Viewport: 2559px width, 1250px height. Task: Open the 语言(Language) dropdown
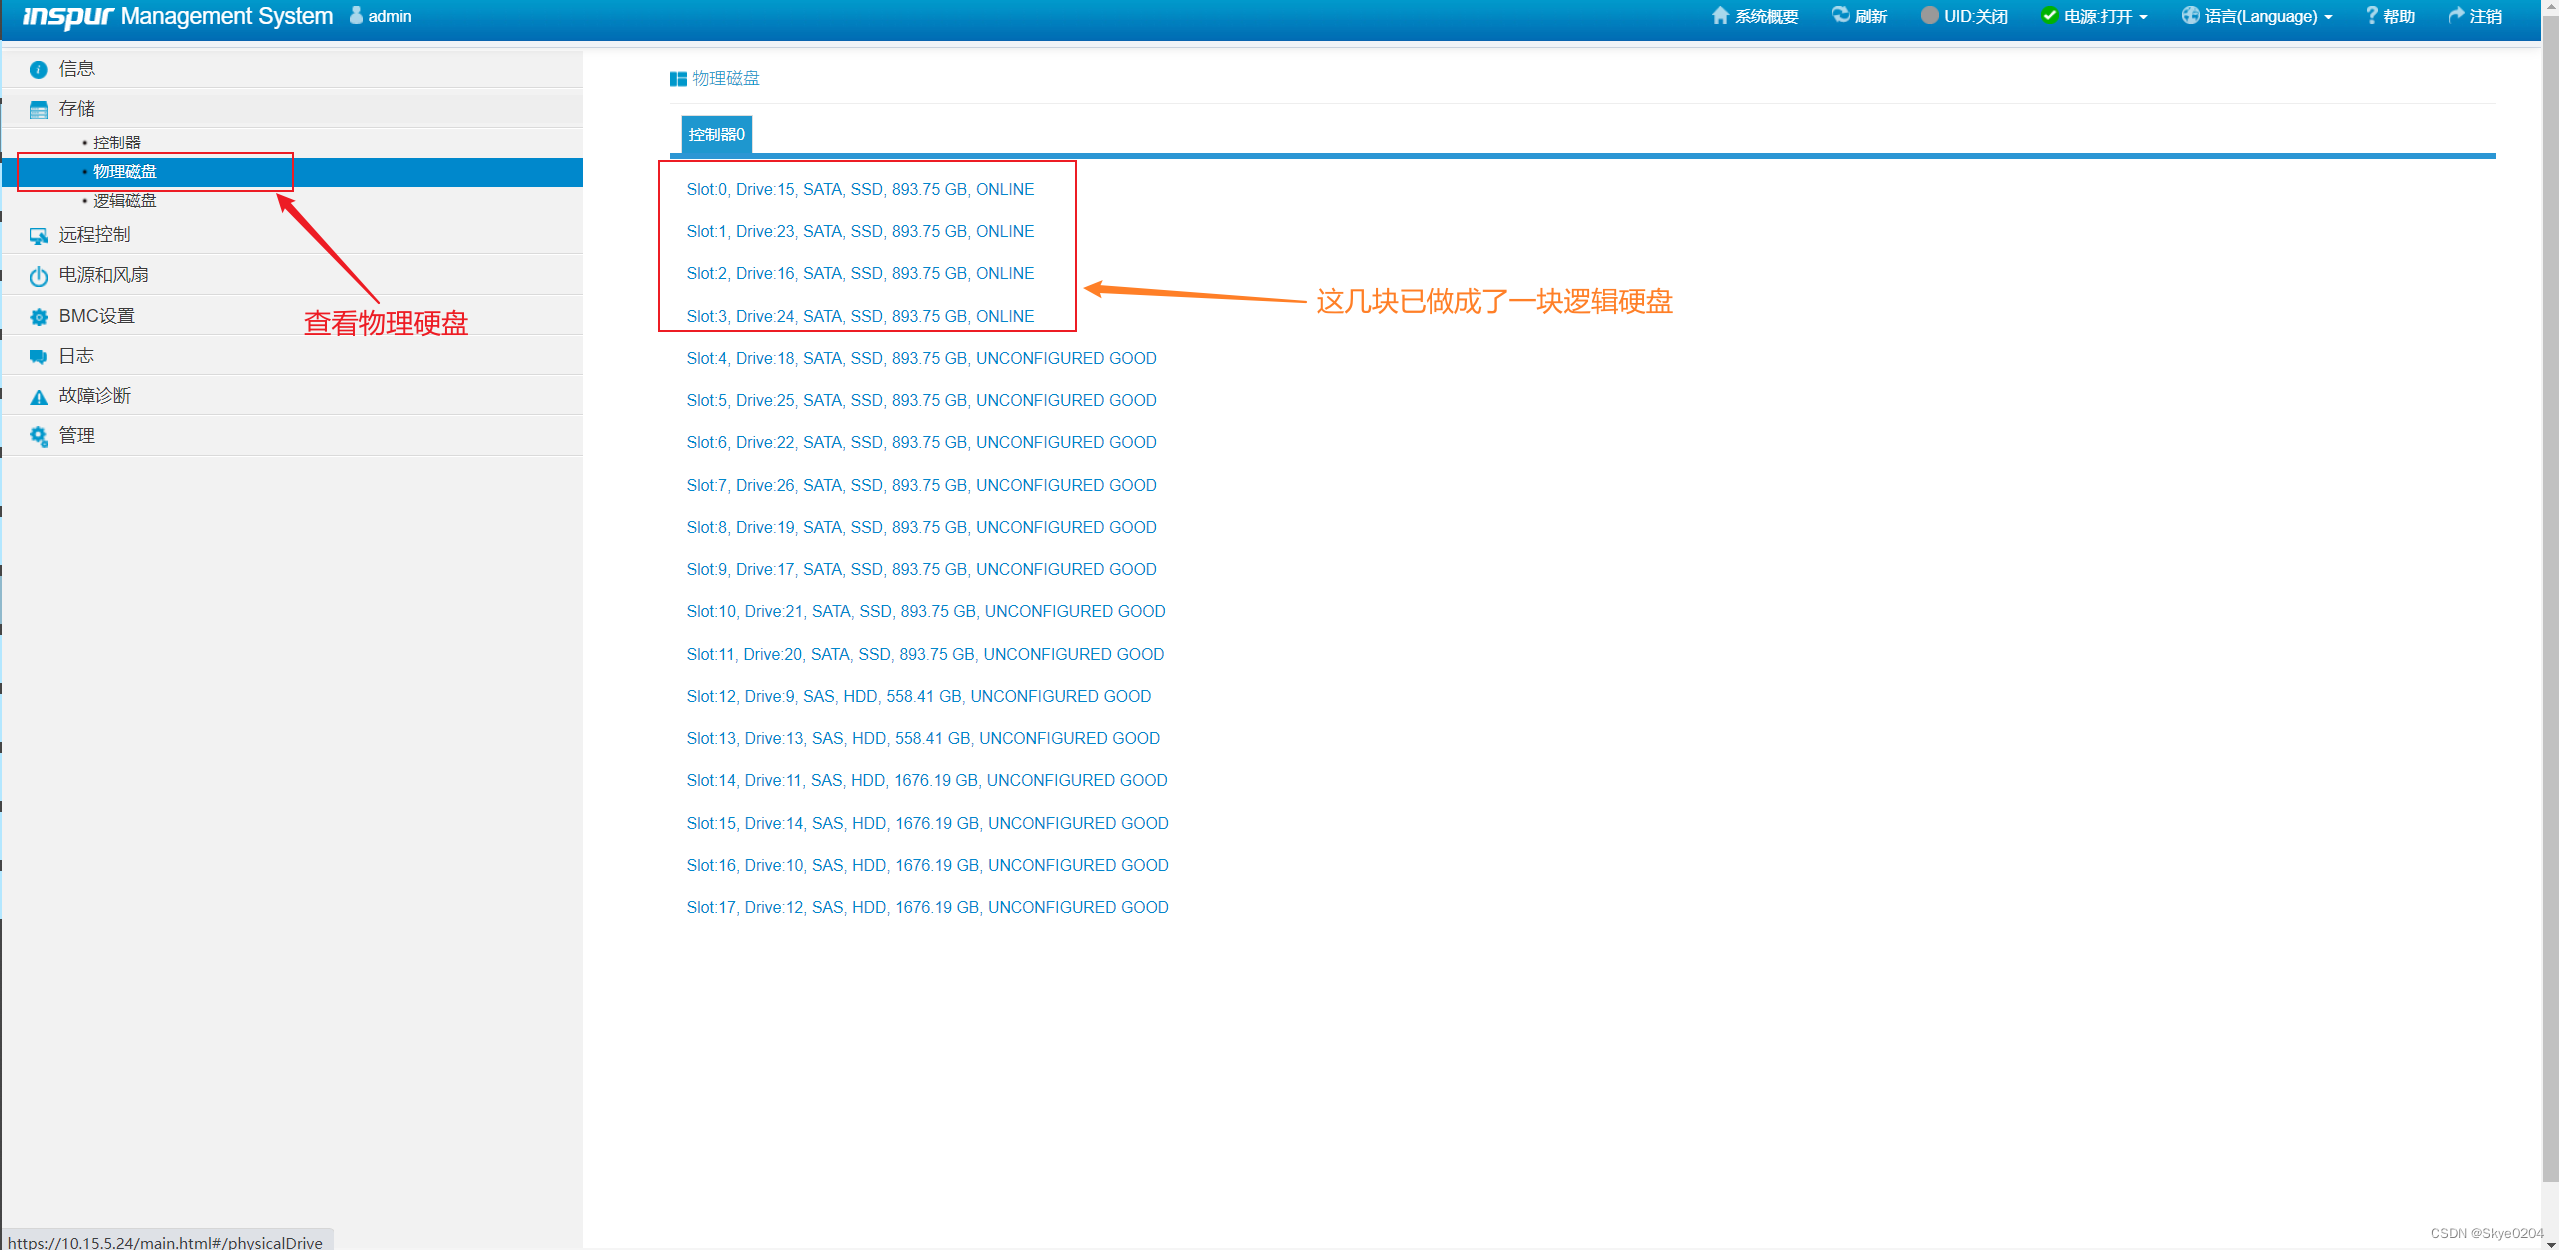click(x=2257, y=16)
